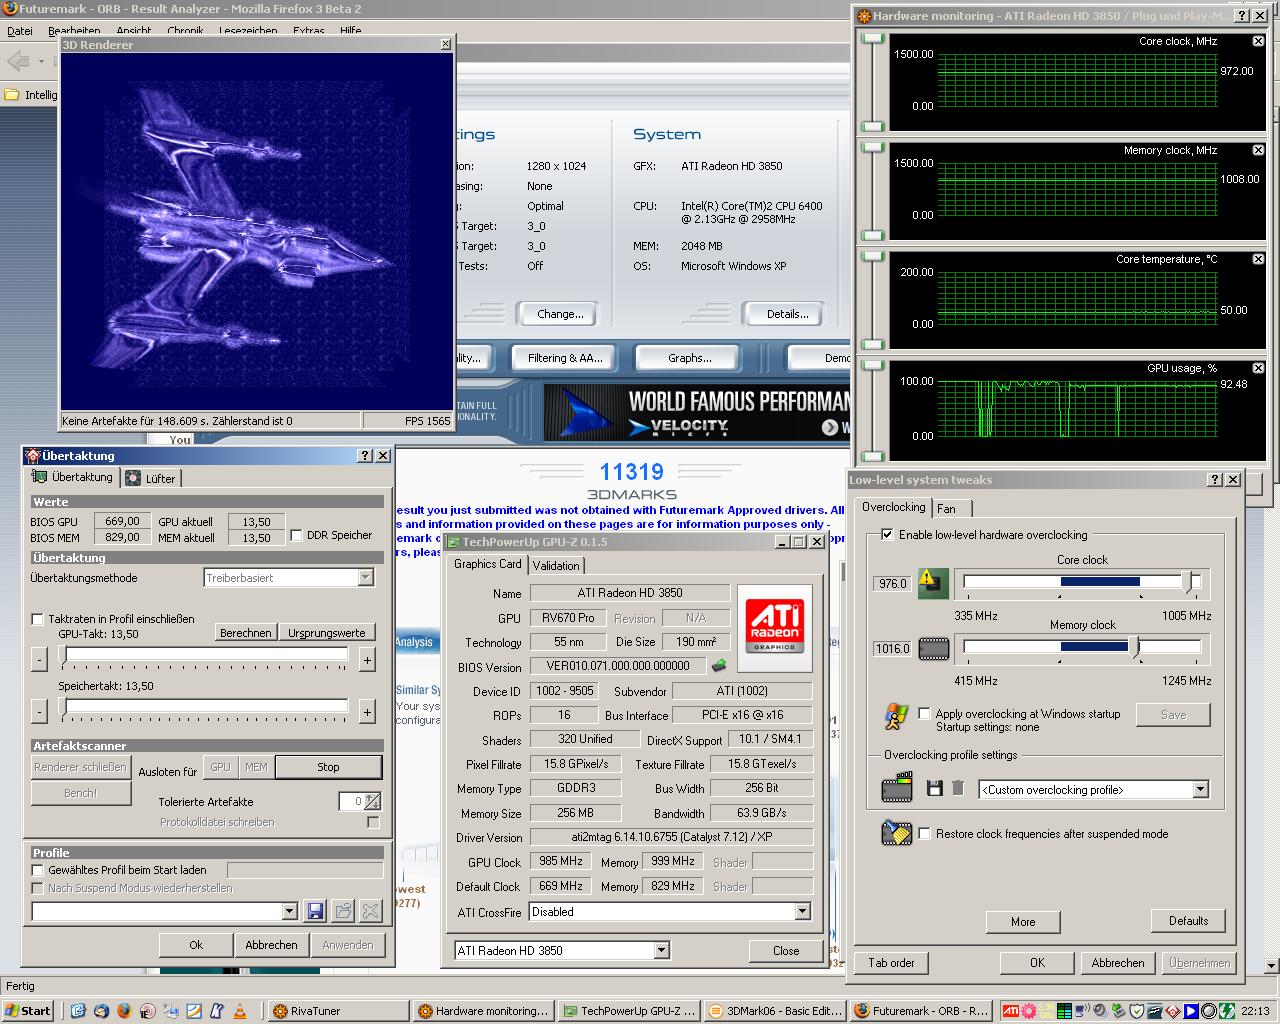The image size is (1280, 1024).
Task: Open the ATI Radeon HD 3850 card selector
Action: tap(661, 951)
